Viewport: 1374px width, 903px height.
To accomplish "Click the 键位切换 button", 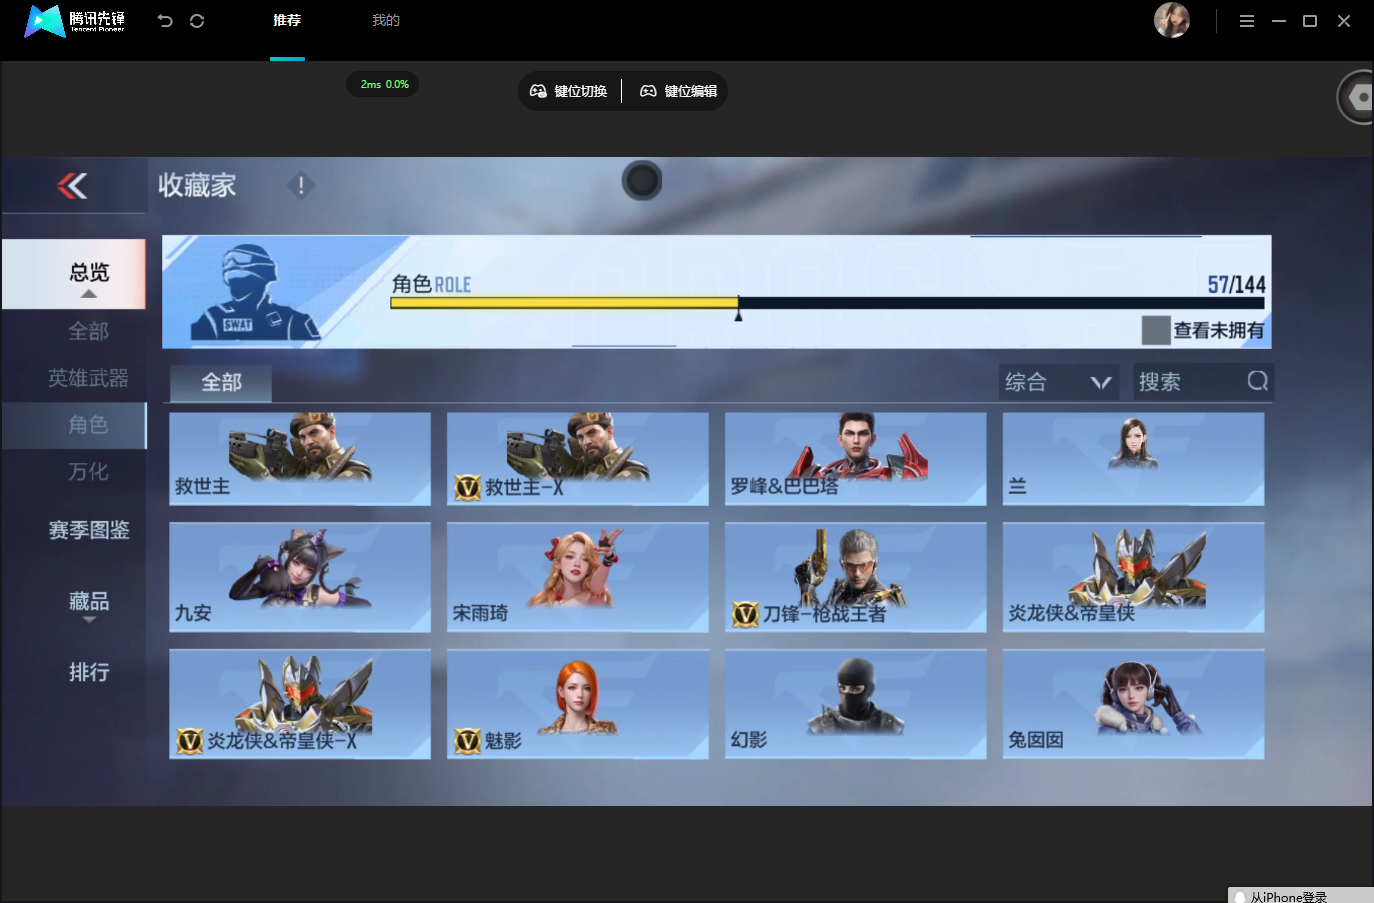I will [x=568, y=91].
